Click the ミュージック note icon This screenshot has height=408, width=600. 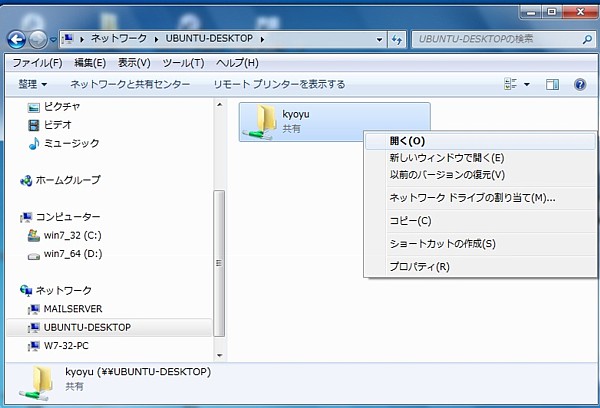click(34, 143)
